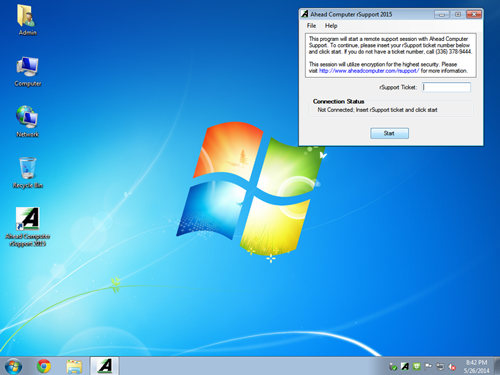Focus the rSupport Ticket input field
This screenshot has width=500, height=375.
tap(446, 87)
